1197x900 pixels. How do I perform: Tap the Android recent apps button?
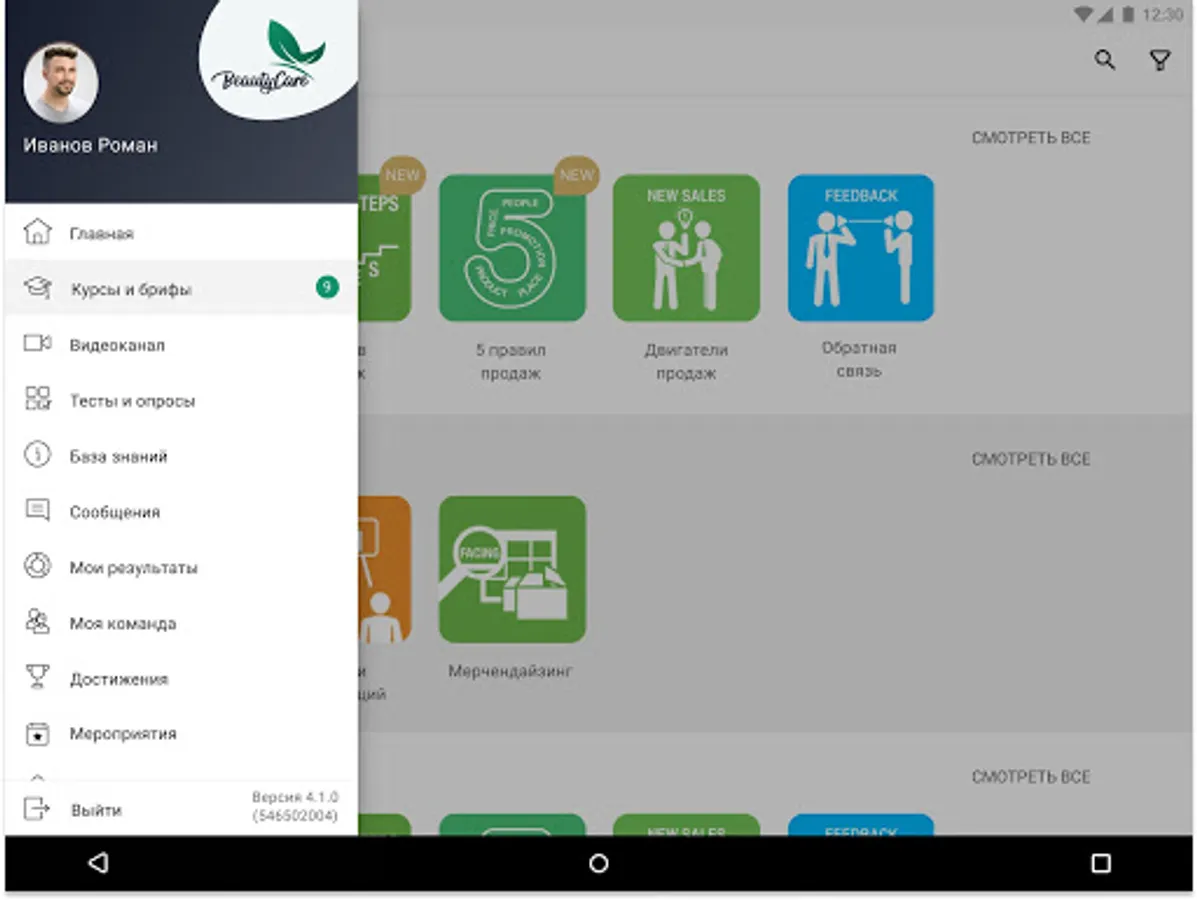(x=1101, y=863)
